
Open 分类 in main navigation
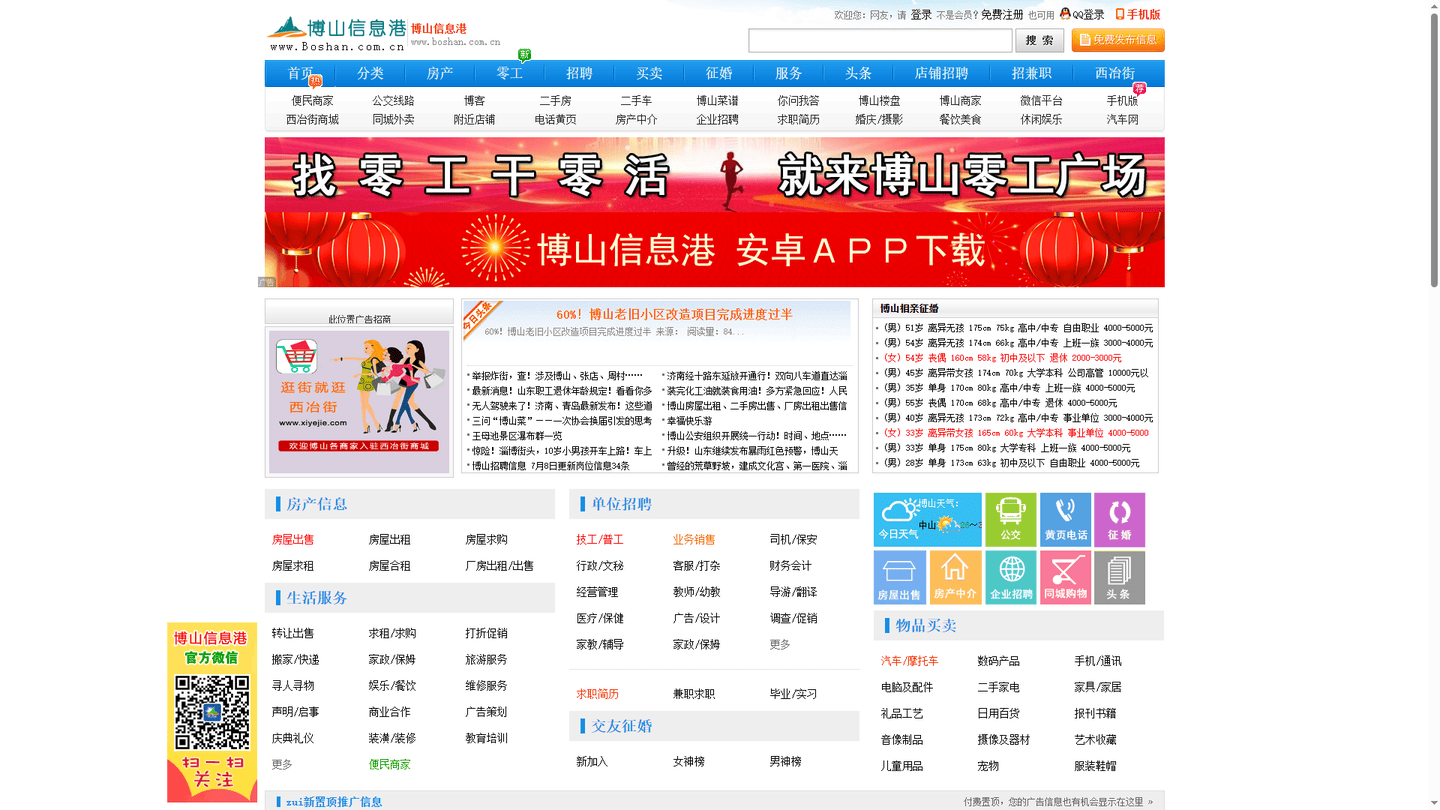(x=370, y=73)
